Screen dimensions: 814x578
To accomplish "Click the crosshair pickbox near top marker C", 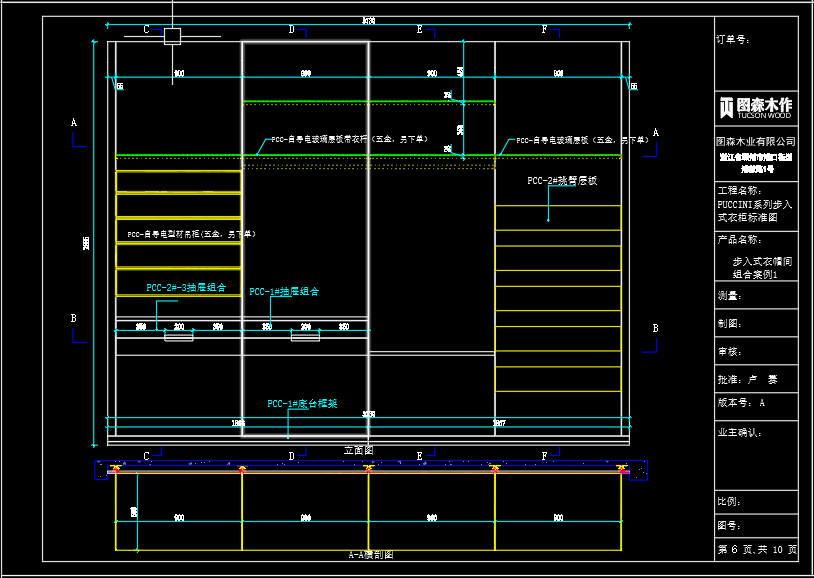I will [x=172, y=37].
